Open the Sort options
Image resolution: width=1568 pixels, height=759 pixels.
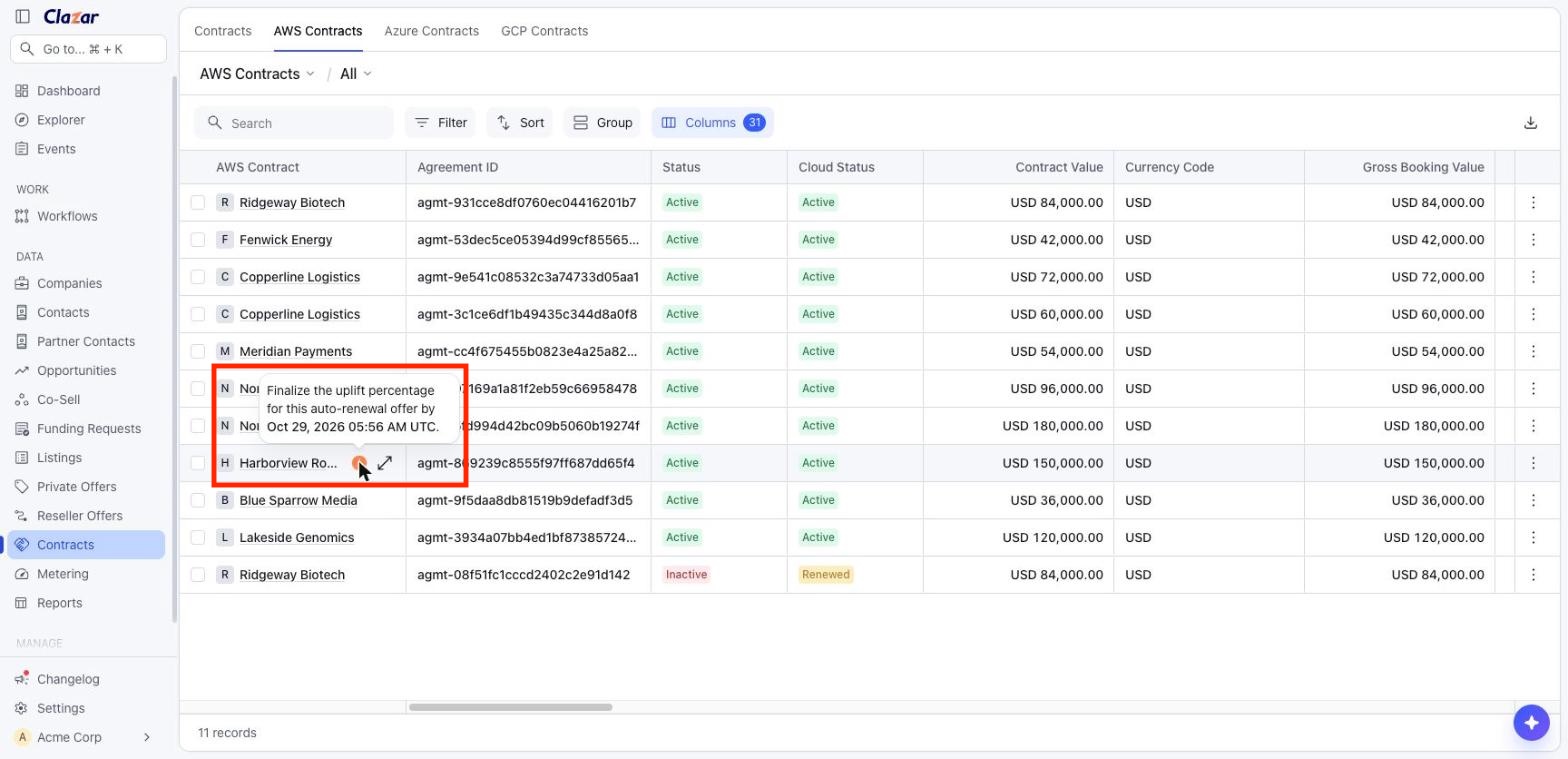pyautogui.click(x=520, y=123)
